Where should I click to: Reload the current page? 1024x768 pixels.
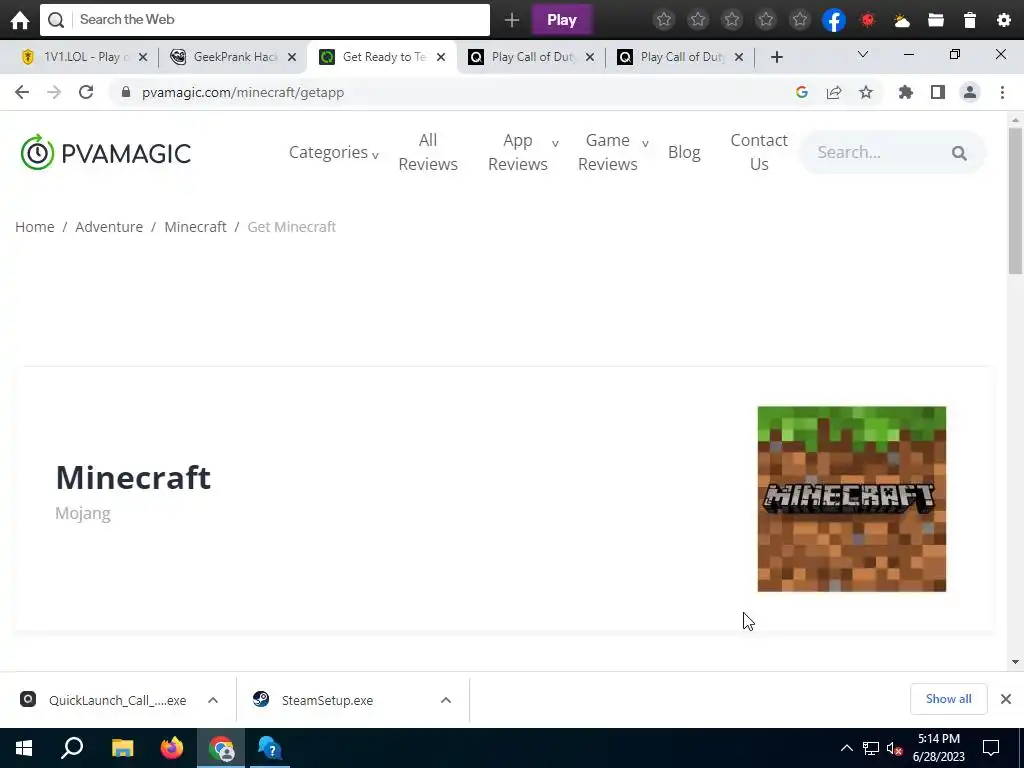(x=86, y=92)
